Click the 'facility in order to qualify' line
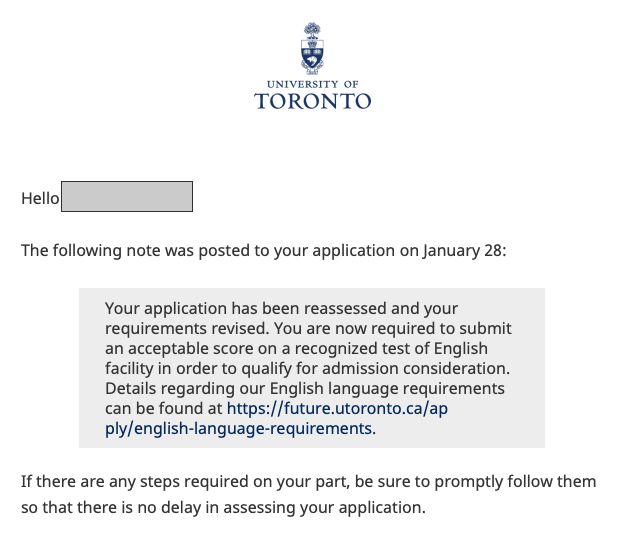Screen dimensions: 627x535 coord(308,368)
